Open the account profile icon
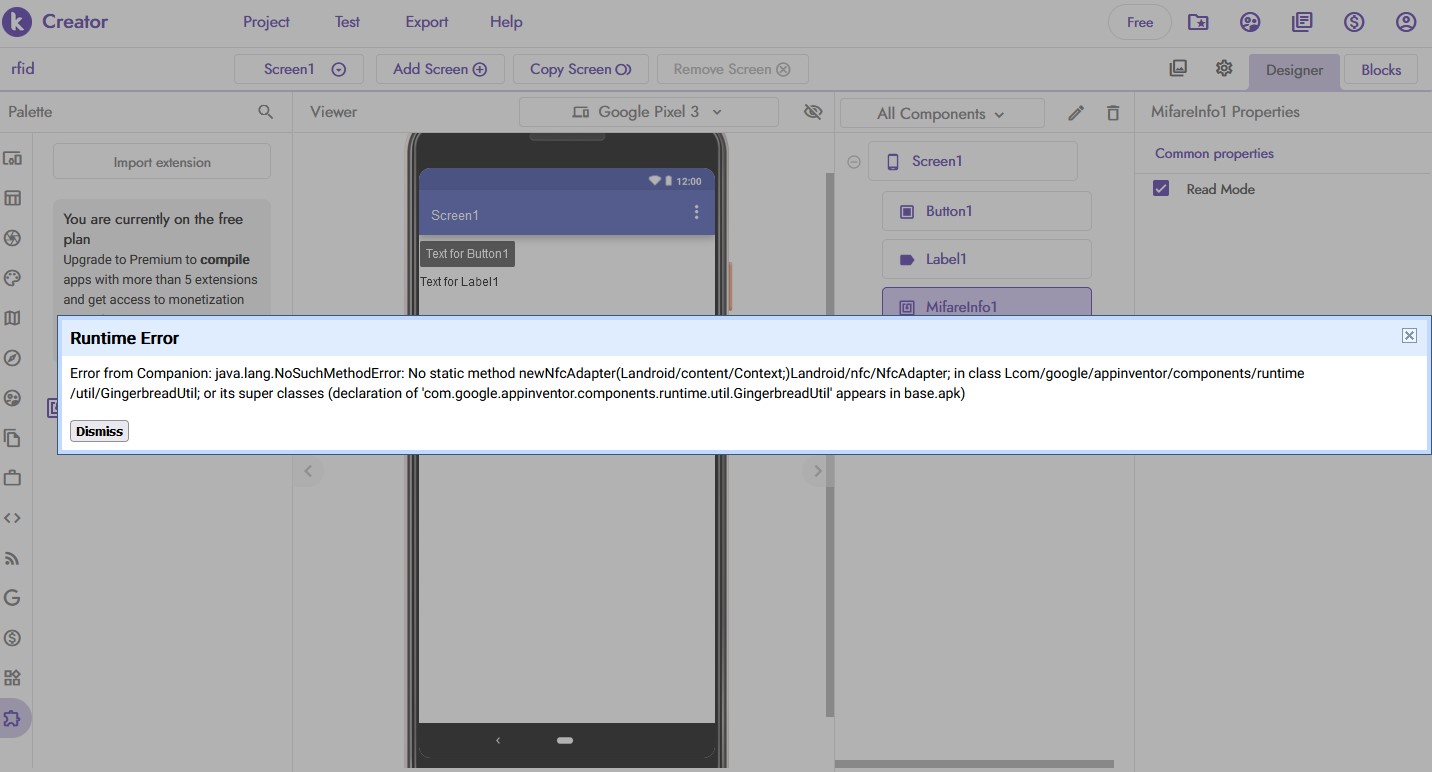This screenshot has height=772, width=1432. [x=1406, y=22]
